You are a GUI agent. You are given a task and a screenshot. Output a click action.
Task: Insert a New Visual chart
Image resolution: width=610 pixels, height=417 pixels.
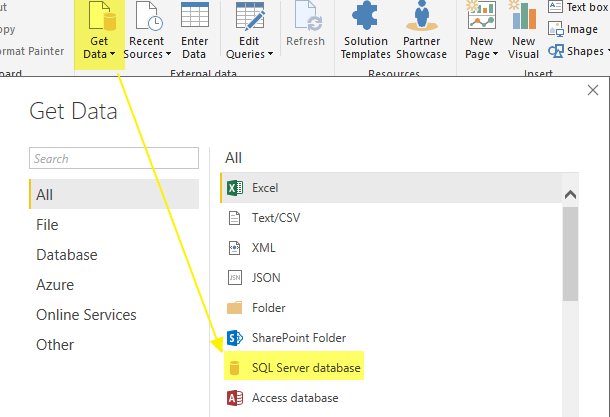click(524, 31)
